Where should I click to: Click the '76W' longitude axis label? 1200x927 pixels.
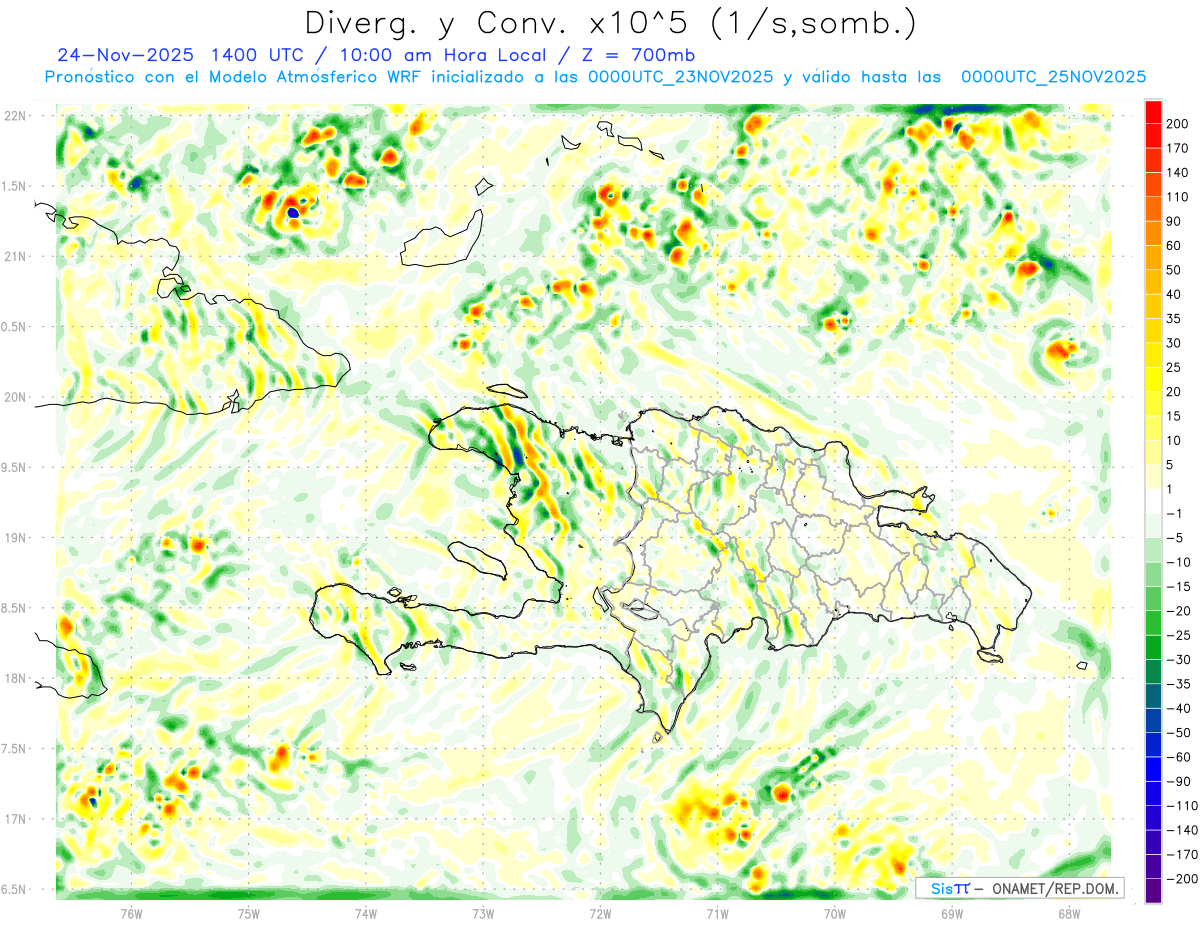(x=131, y=914)
